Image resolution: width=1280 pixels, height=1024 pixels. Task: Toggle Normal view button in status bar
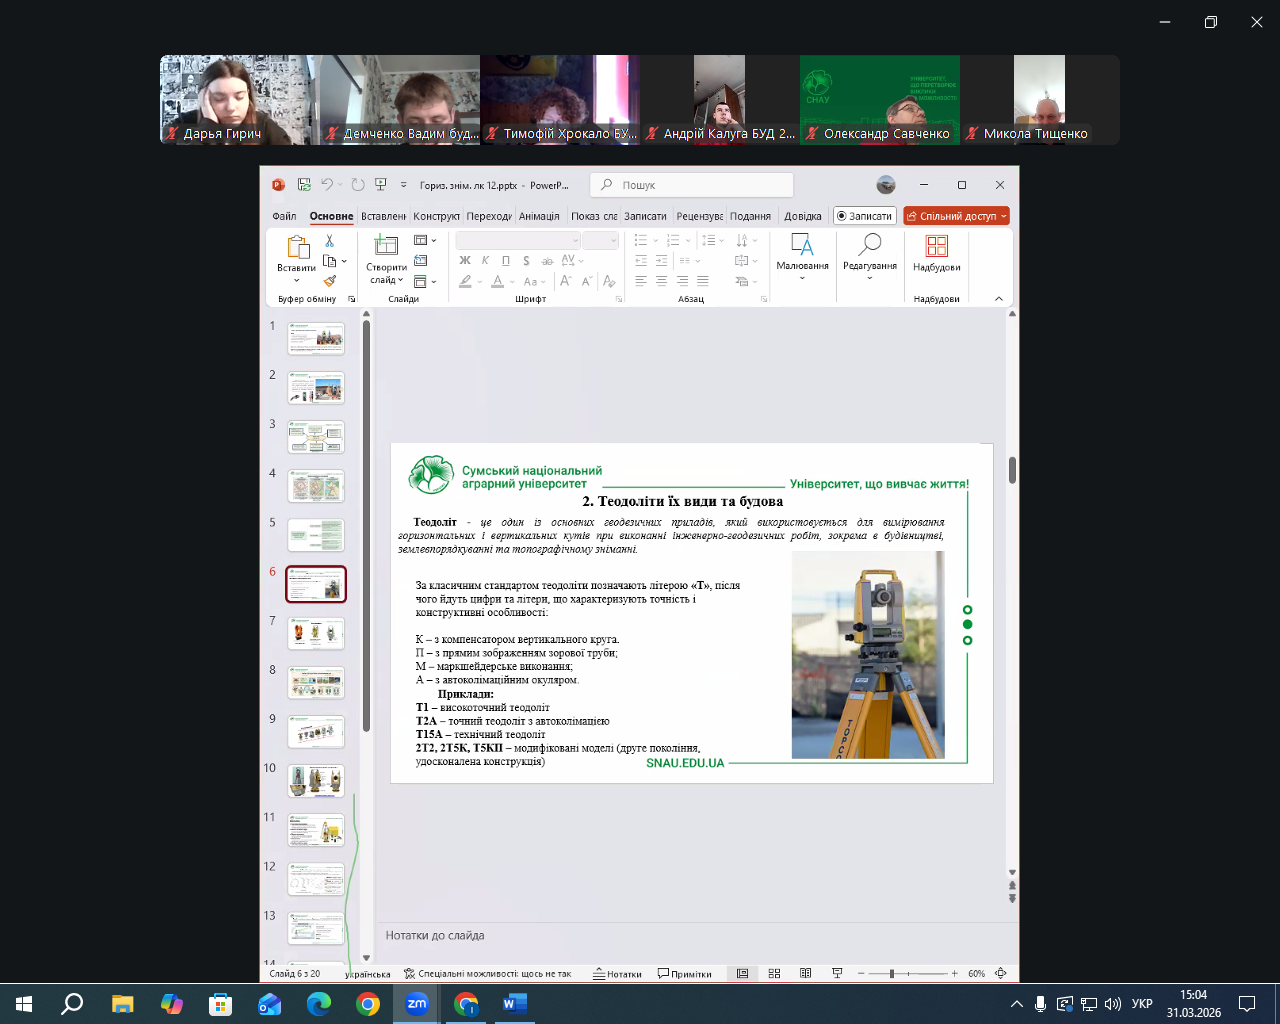742,973
